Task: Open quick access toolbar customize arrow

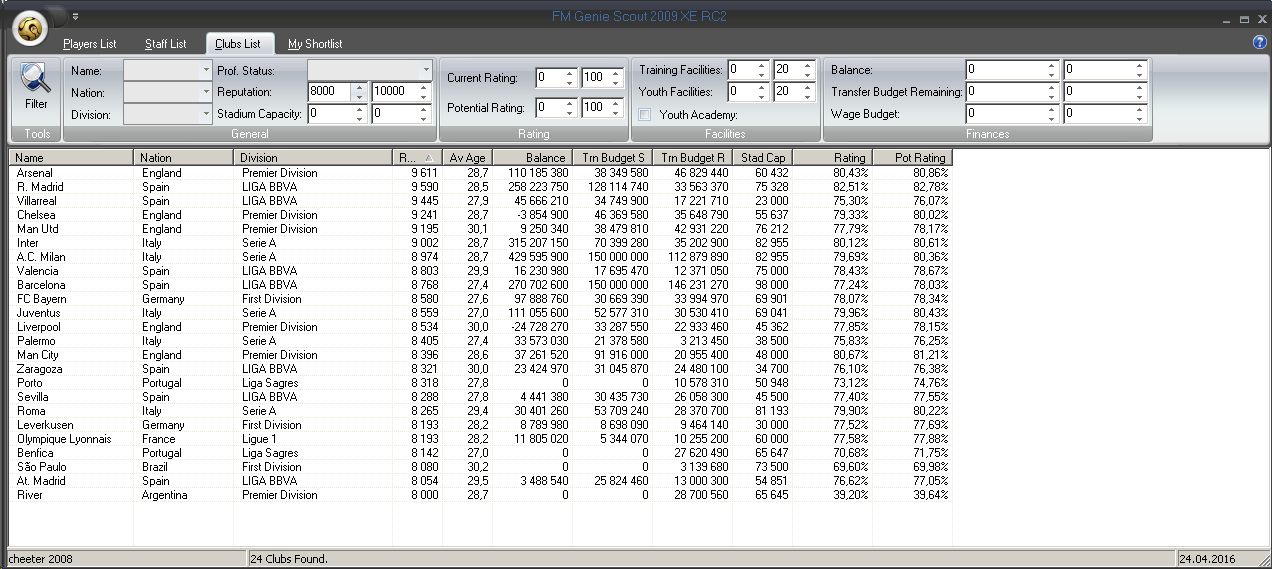Action: (76, 16)
